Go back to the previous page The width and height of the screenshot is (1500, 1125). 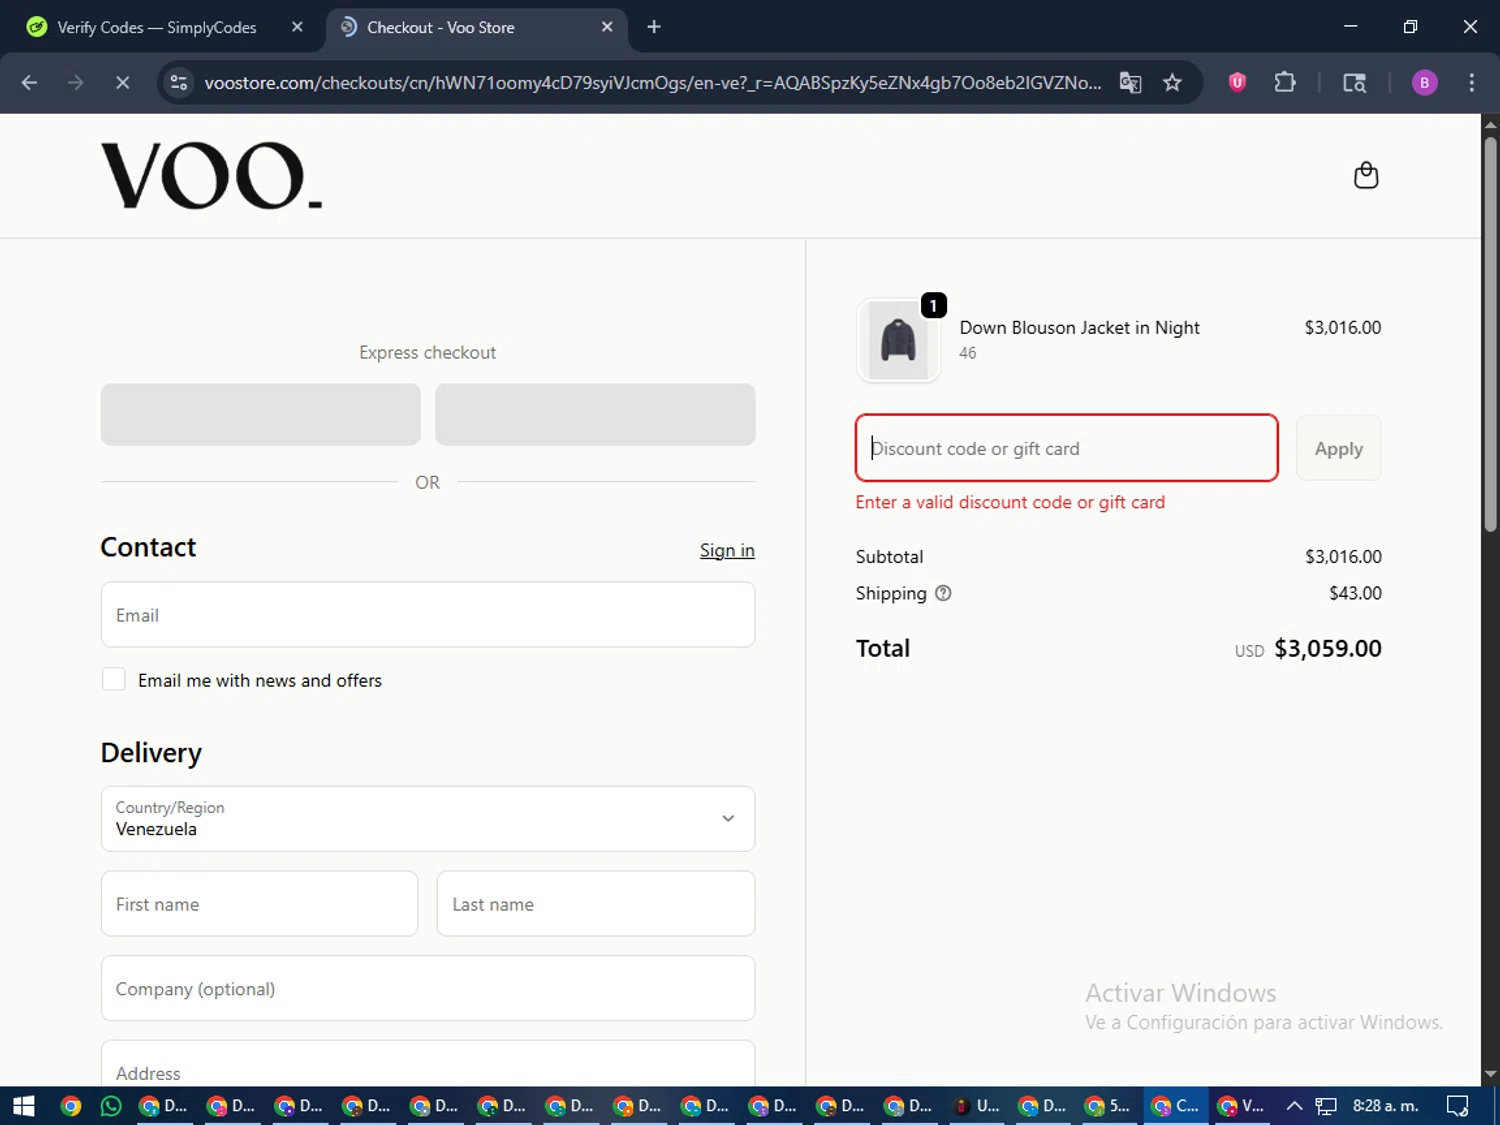tap(29, 83)
